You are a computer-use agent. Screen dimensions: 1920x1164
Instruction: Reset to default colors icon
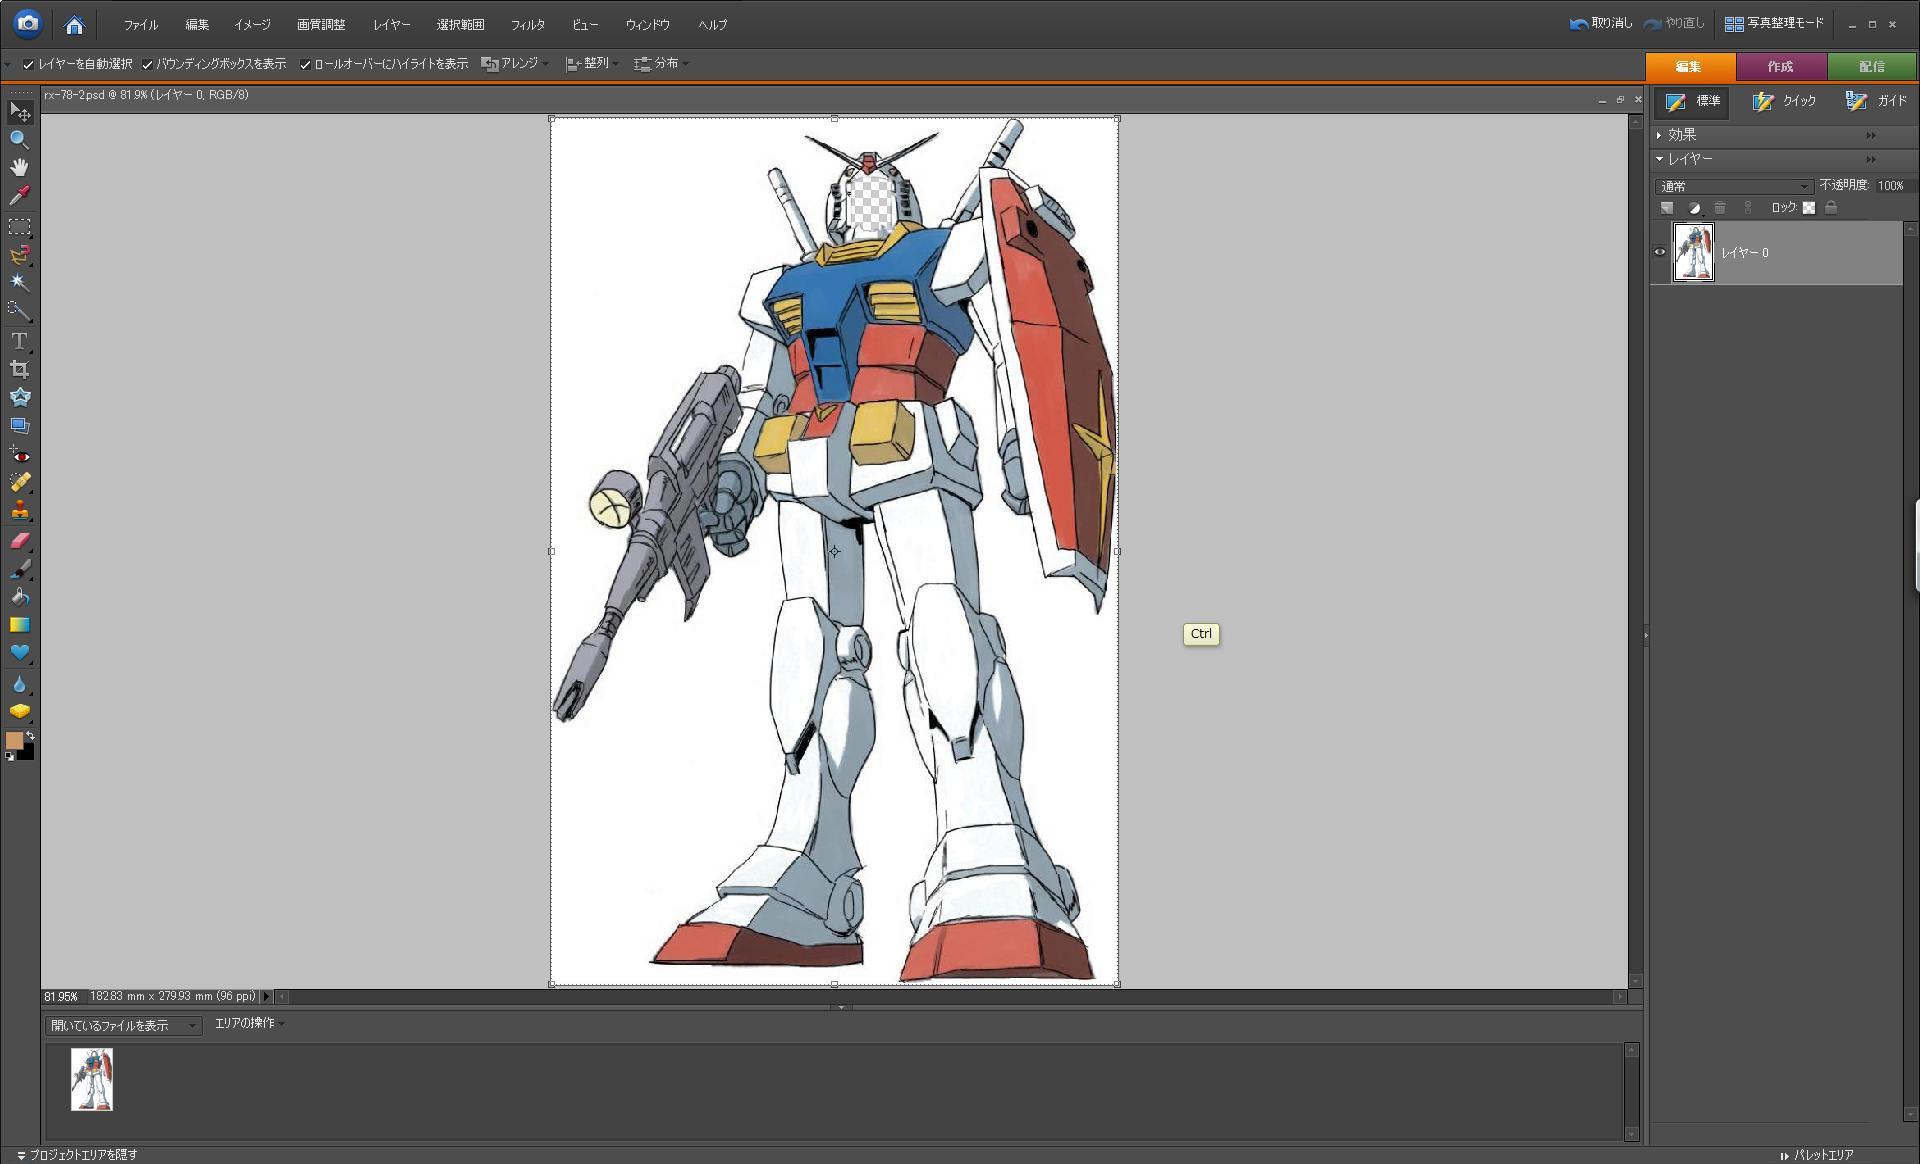[x=9, y=757]
